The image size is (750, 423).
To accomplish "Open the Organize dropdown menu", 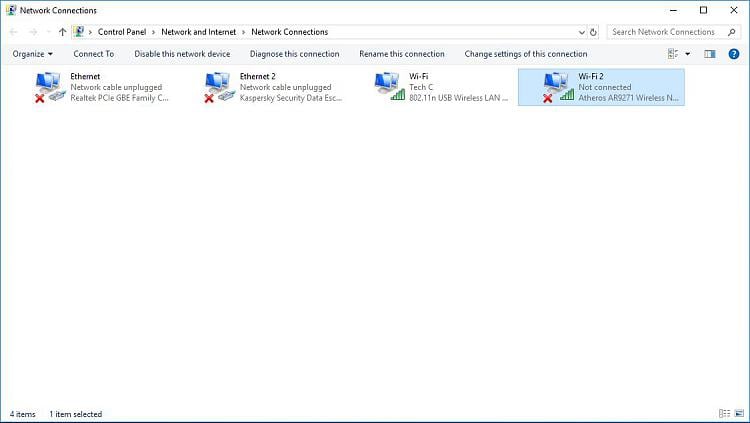I will pyautogui.click(x=33, y=54).
